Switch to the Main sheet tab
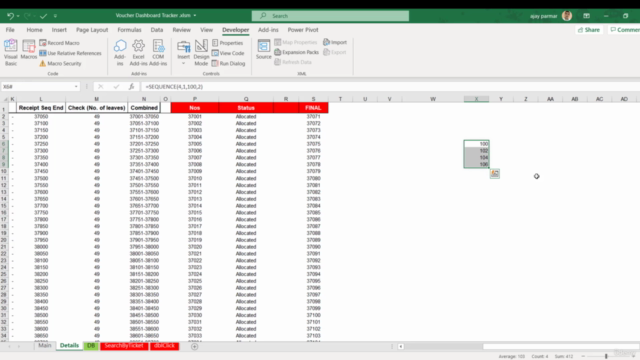 point(45,345)
